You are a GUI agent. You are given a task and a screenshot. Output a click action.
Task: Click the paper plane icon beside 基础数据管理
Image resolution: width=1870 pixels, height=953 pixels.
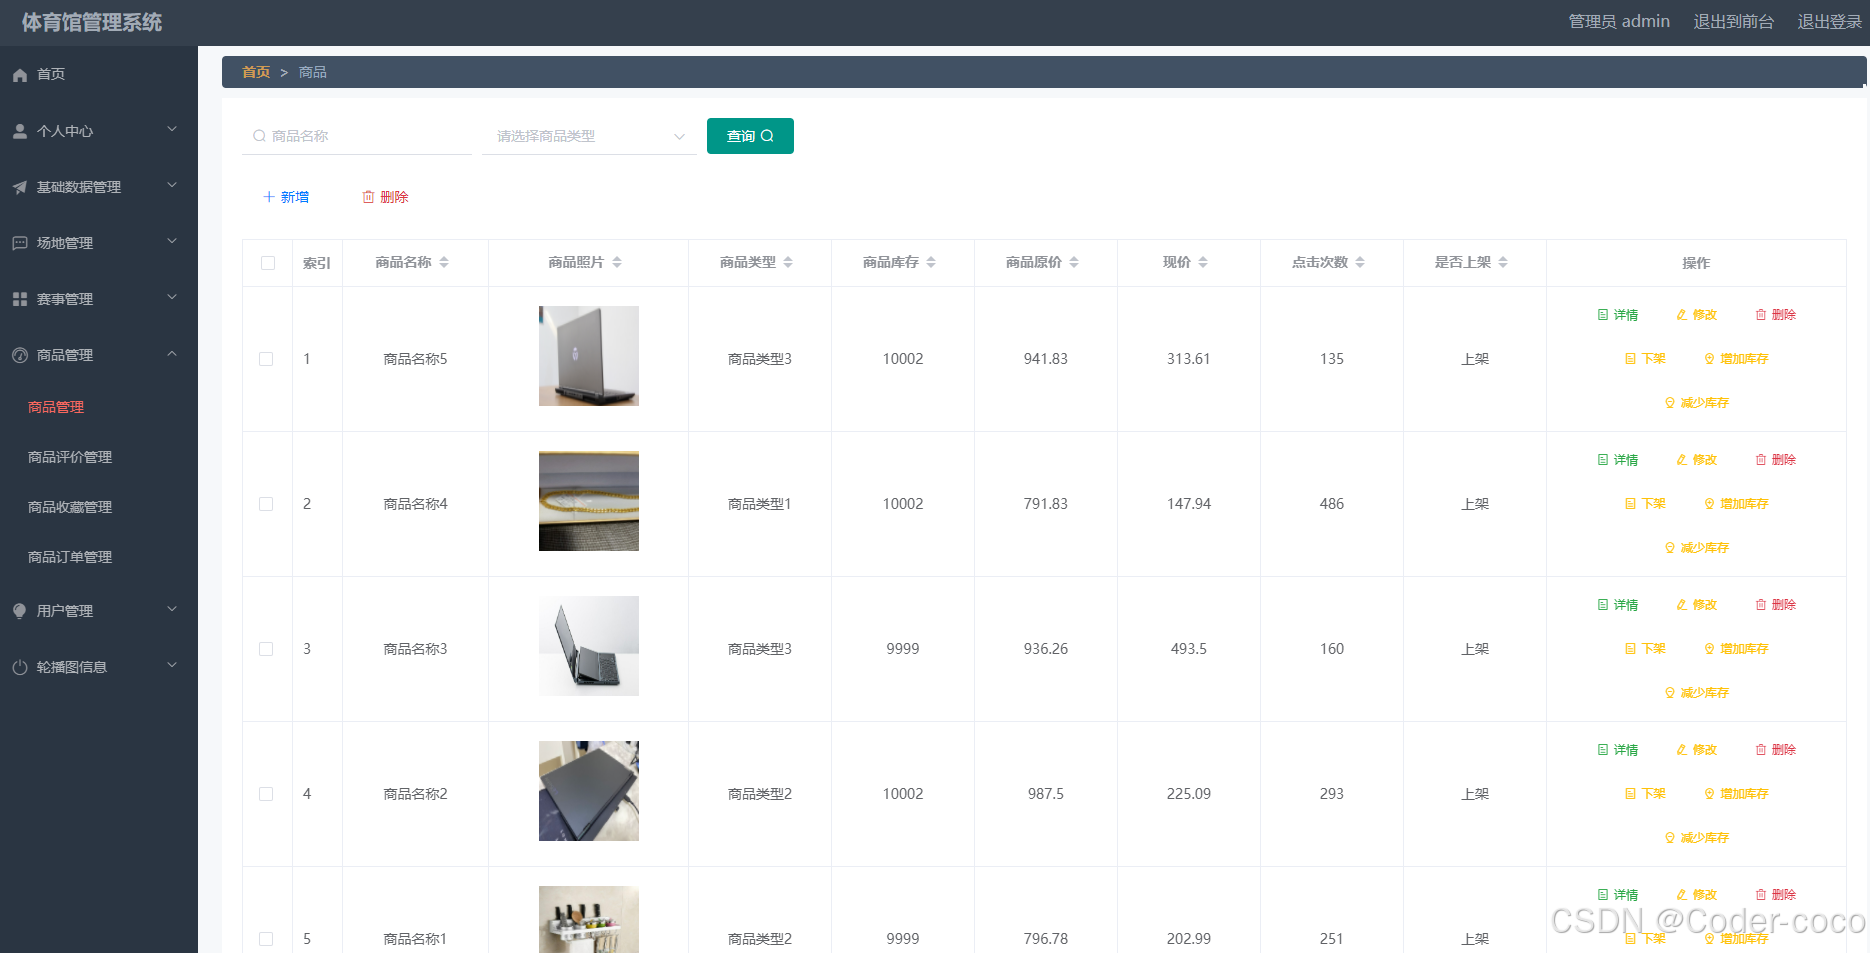coord(19,187)
